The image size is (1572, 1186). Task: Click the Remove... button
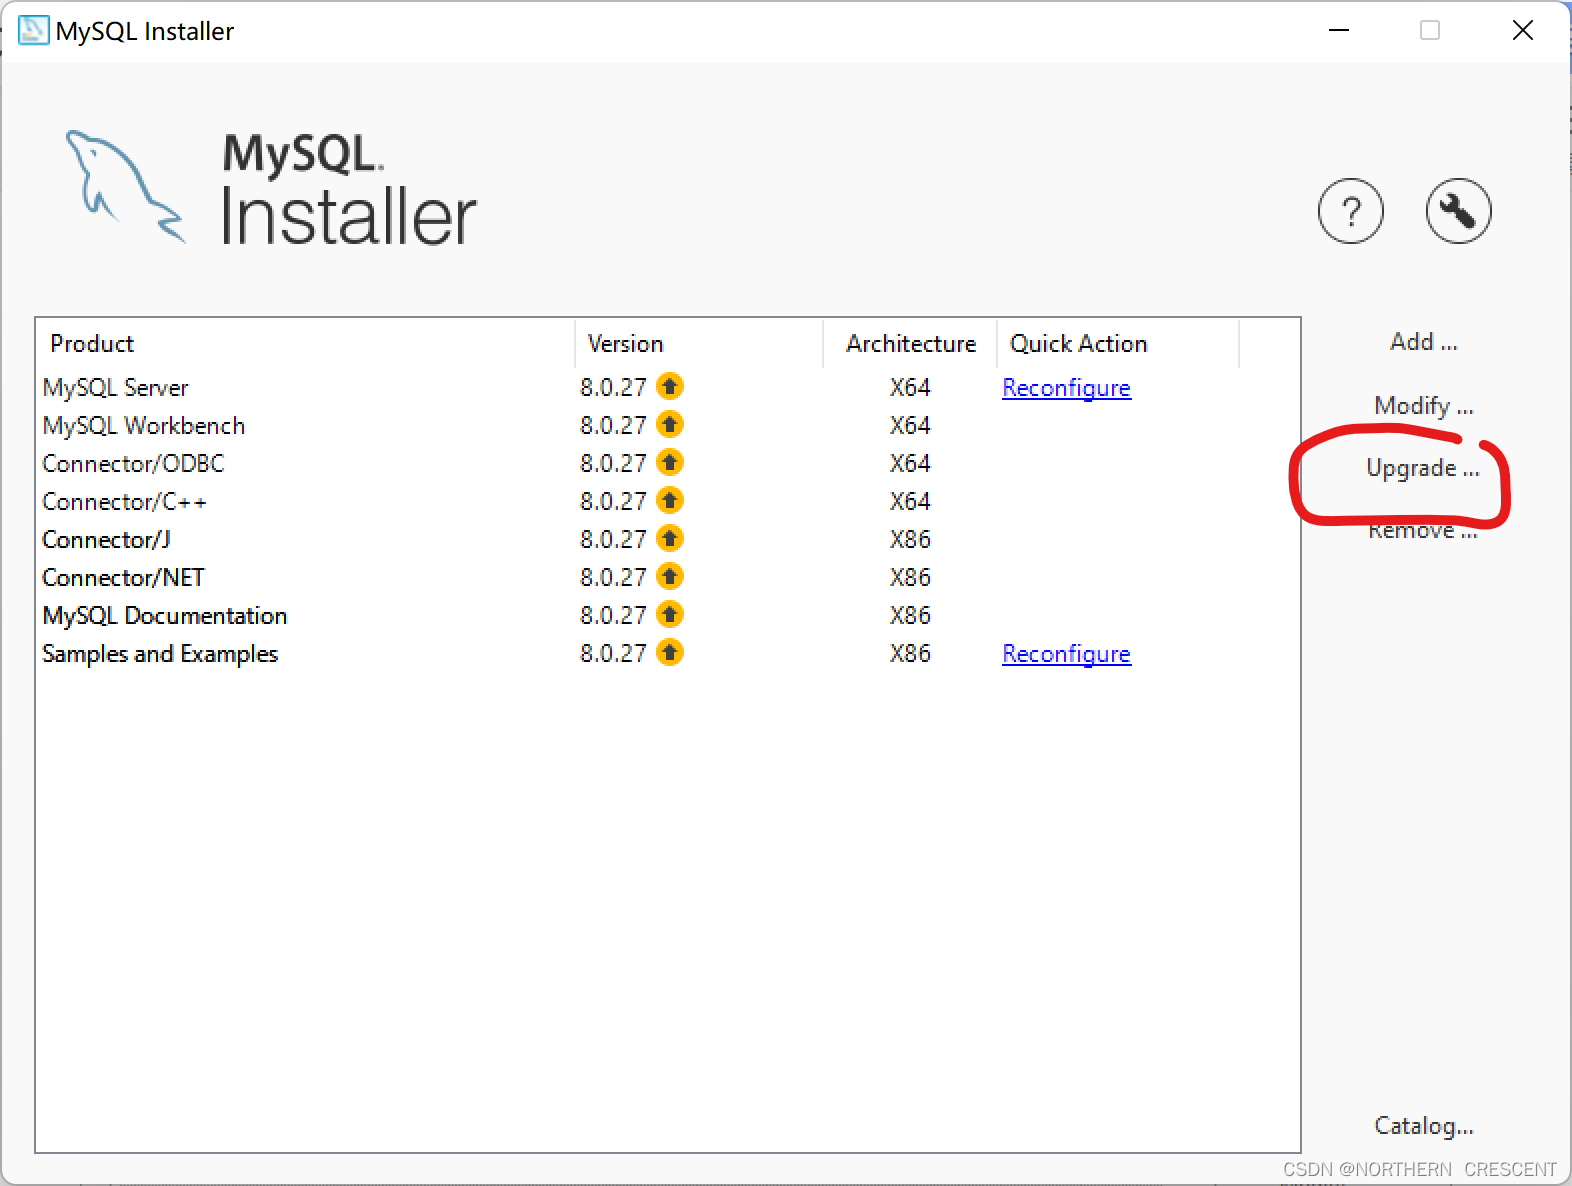(1422, 530)
